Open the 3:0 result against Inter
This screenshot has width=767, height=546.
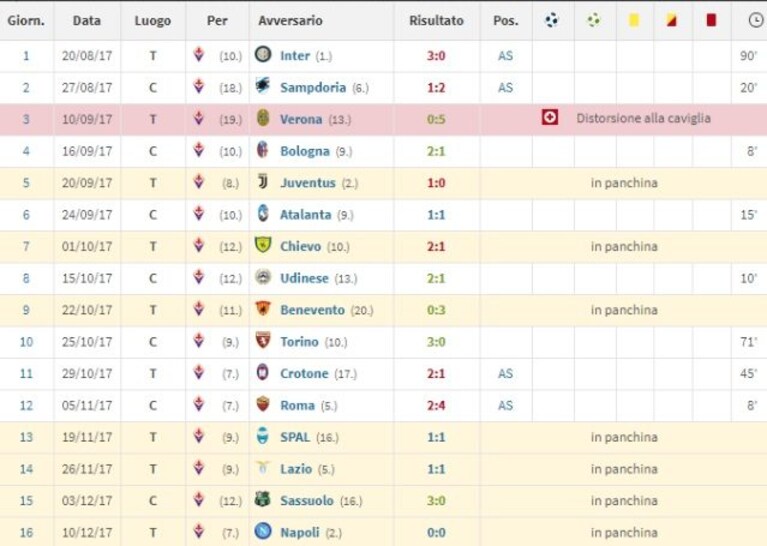[x=436, y=56]
